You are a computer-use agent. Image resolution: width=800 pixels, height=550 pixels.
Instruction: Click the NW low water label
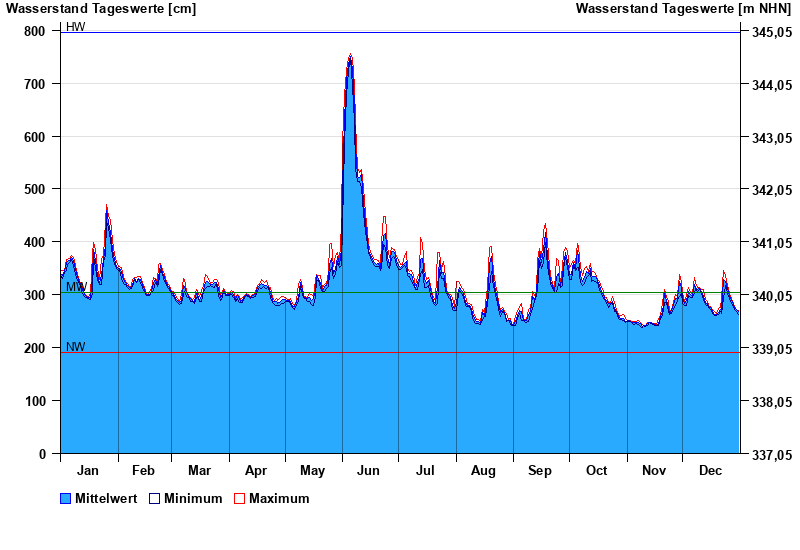[76, 347]
